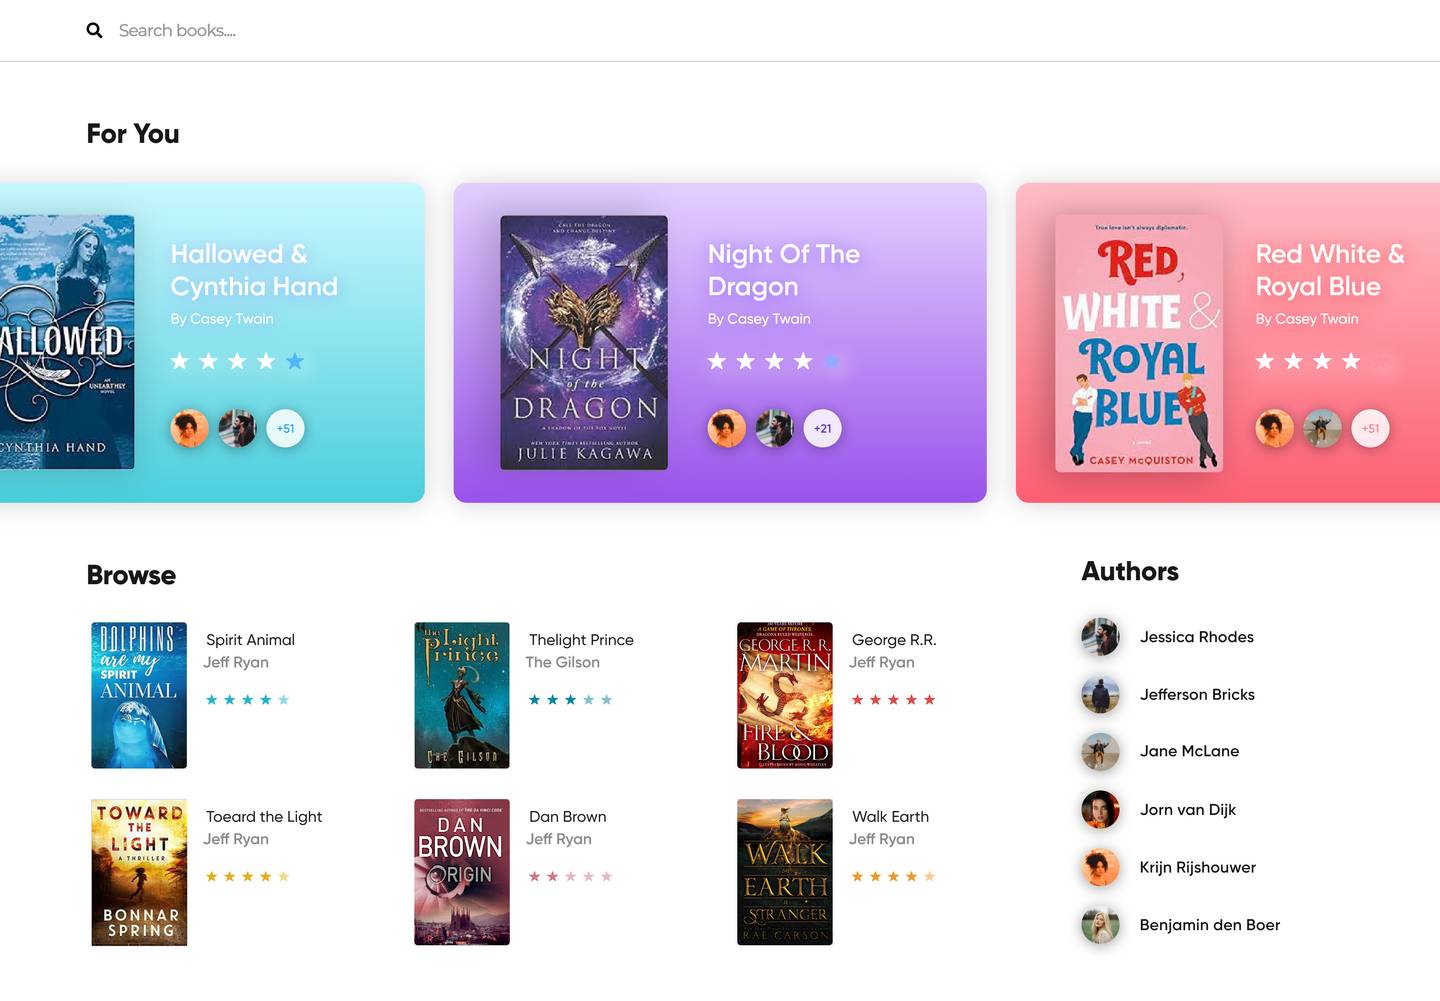This screenshot has height=1001, width=1440.
Task: Click Jorn van Dijk avatar
Action: click(x=1100, y=810)
